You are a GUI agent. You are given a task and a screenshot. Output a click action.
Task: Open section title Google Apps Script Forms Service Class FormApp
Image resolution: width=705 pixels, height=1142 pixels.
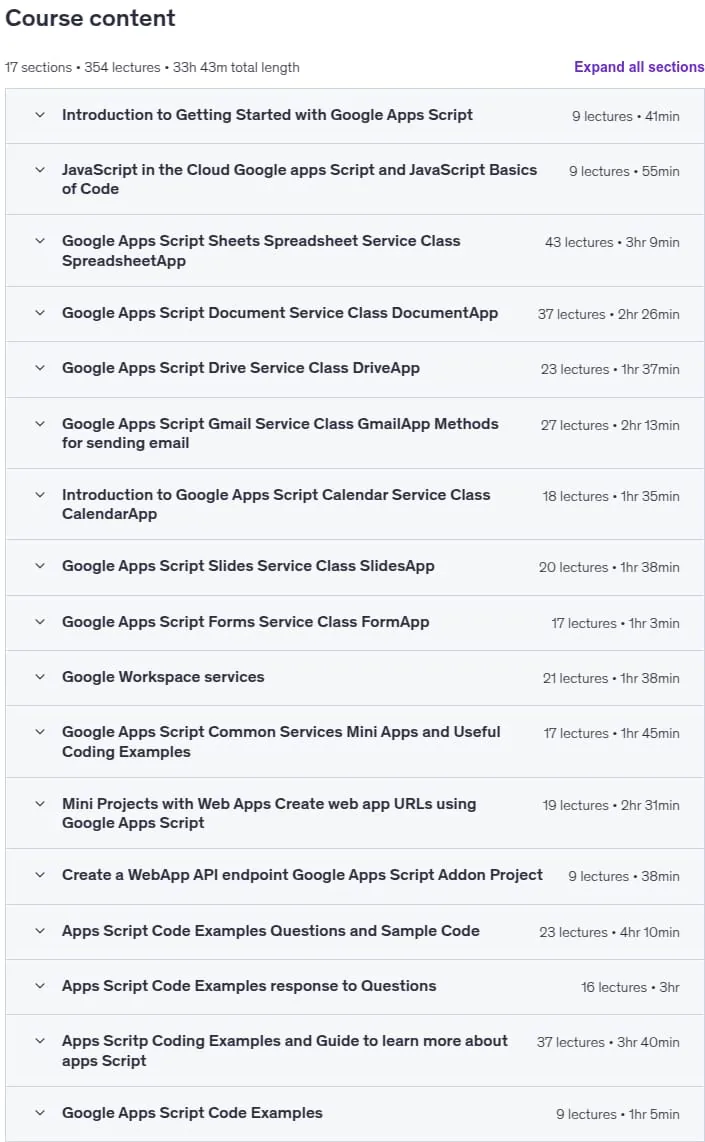245,622
